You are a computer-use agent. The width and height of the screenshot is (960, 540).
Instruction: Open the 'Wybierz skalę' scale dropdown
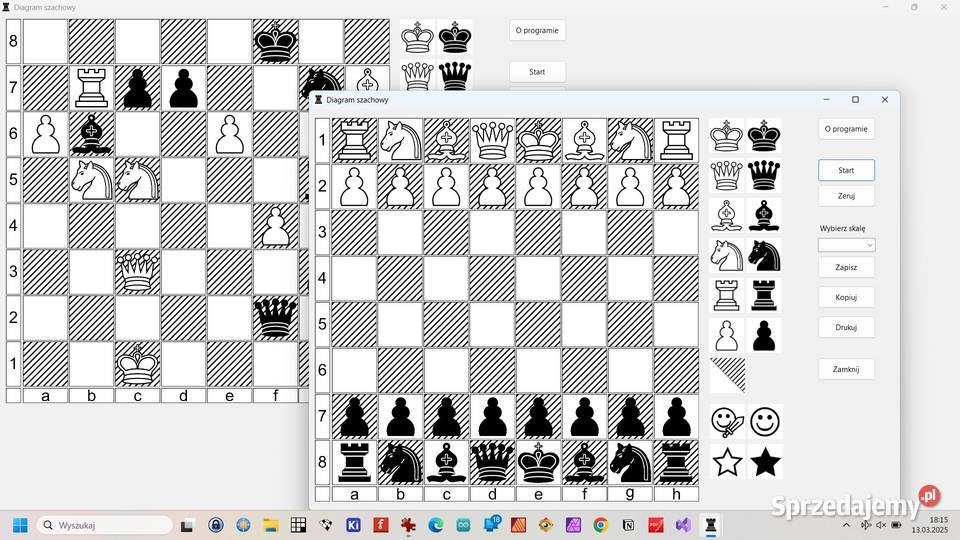[x=846, y=245]
